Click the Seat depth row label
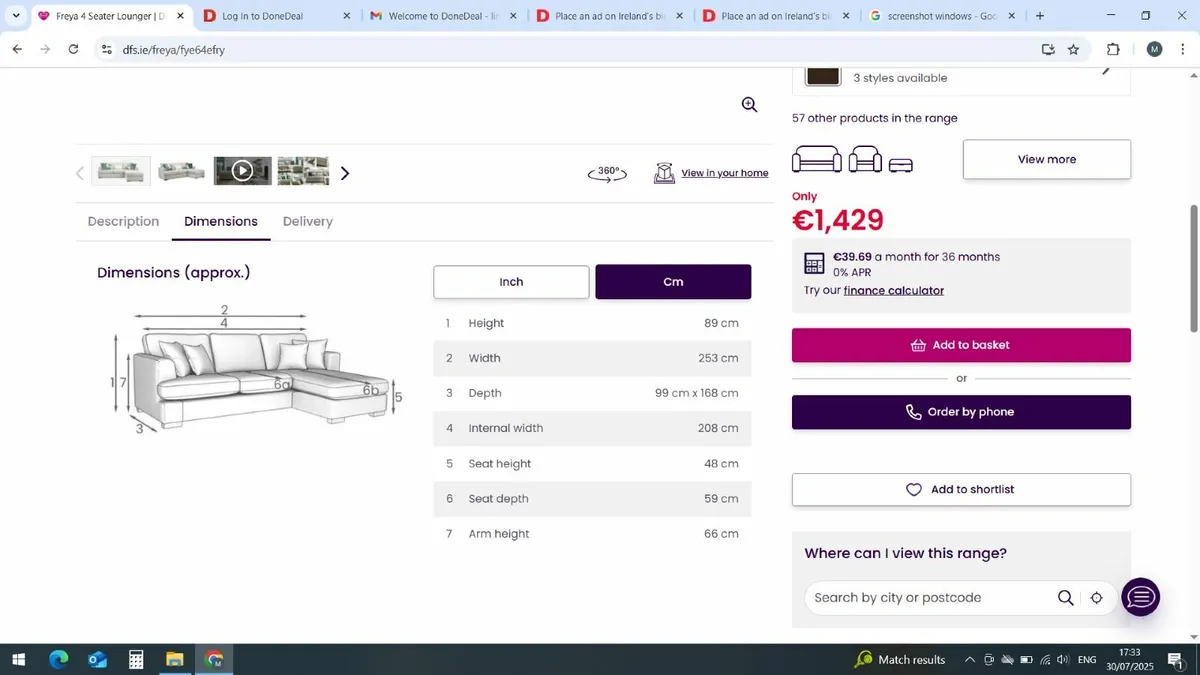 pos(498,499)
